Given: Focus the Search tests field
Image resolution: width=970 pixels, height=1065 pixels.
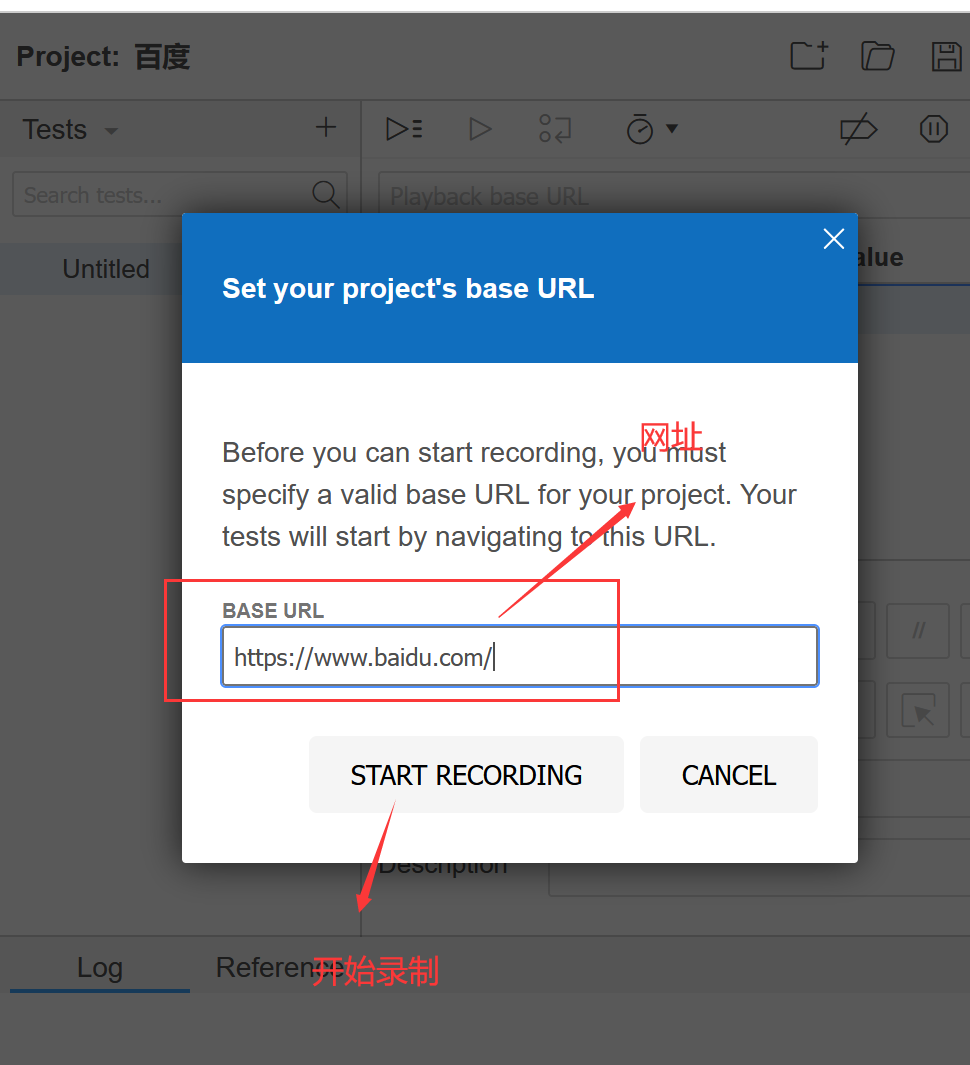Looking at the screenshot, I should click(x=180, y=194).
